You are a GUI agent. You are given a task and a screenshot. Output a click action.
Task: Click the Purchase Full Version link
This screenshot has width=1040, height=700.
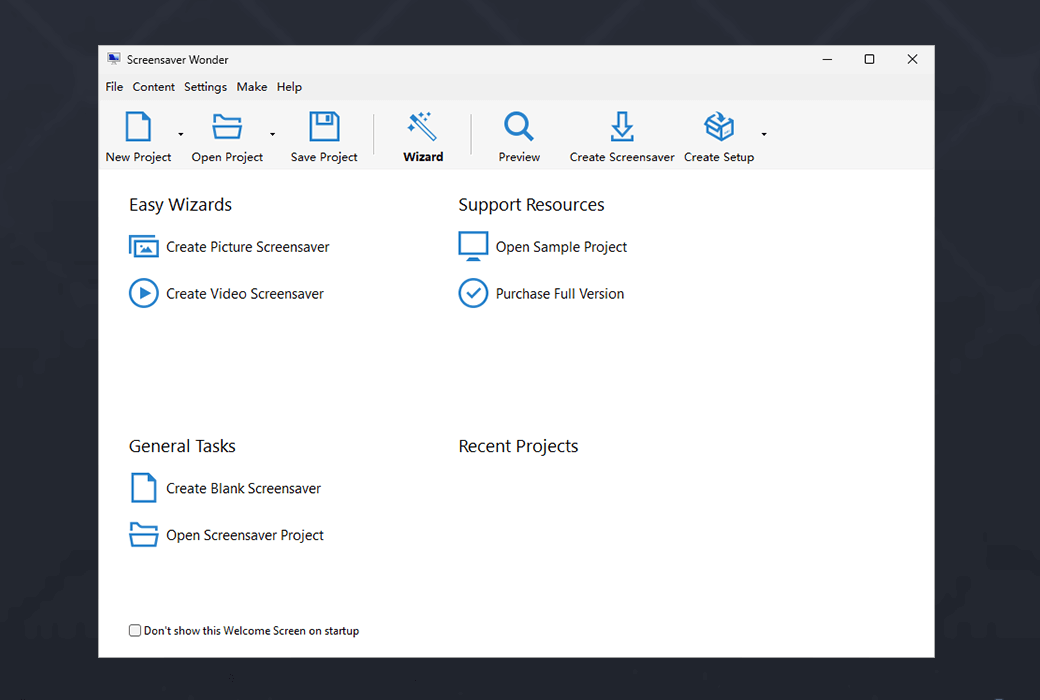pyautogui.click(x=560, y=294)
